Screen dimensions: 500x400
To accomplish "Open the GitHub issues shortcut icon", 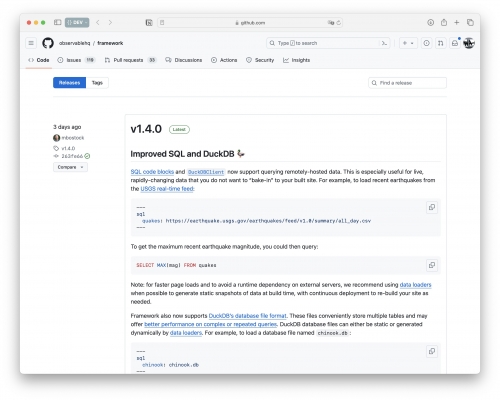I will coord(426,43).
